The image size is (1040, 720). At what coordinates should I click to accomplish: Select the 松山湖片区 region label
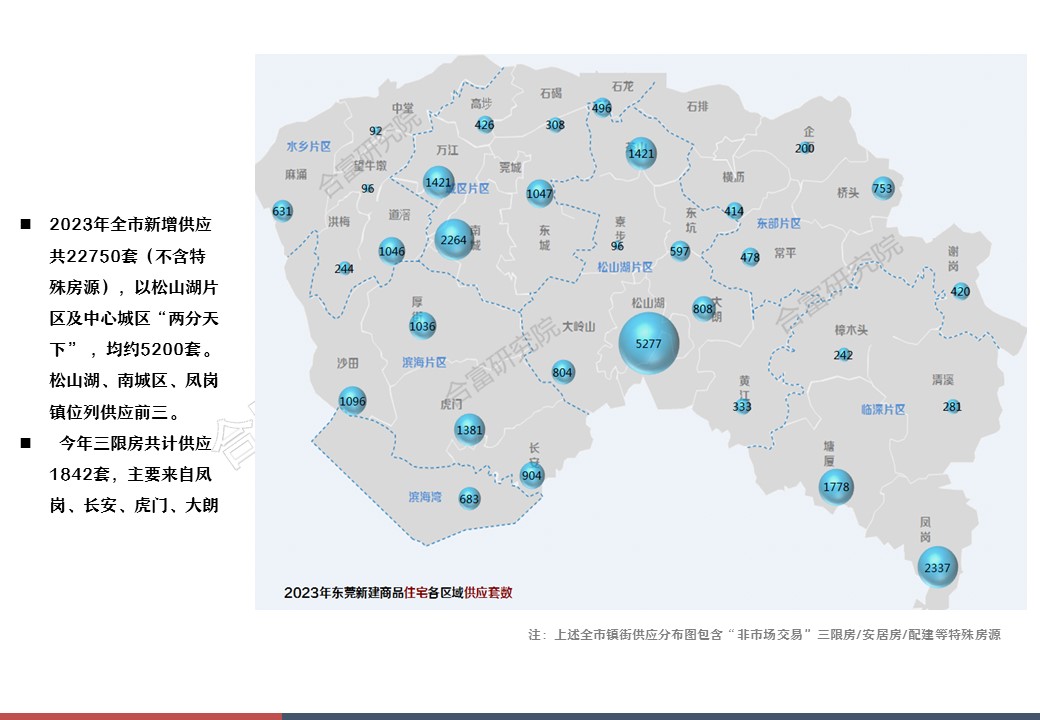click(x=625, y=267)
